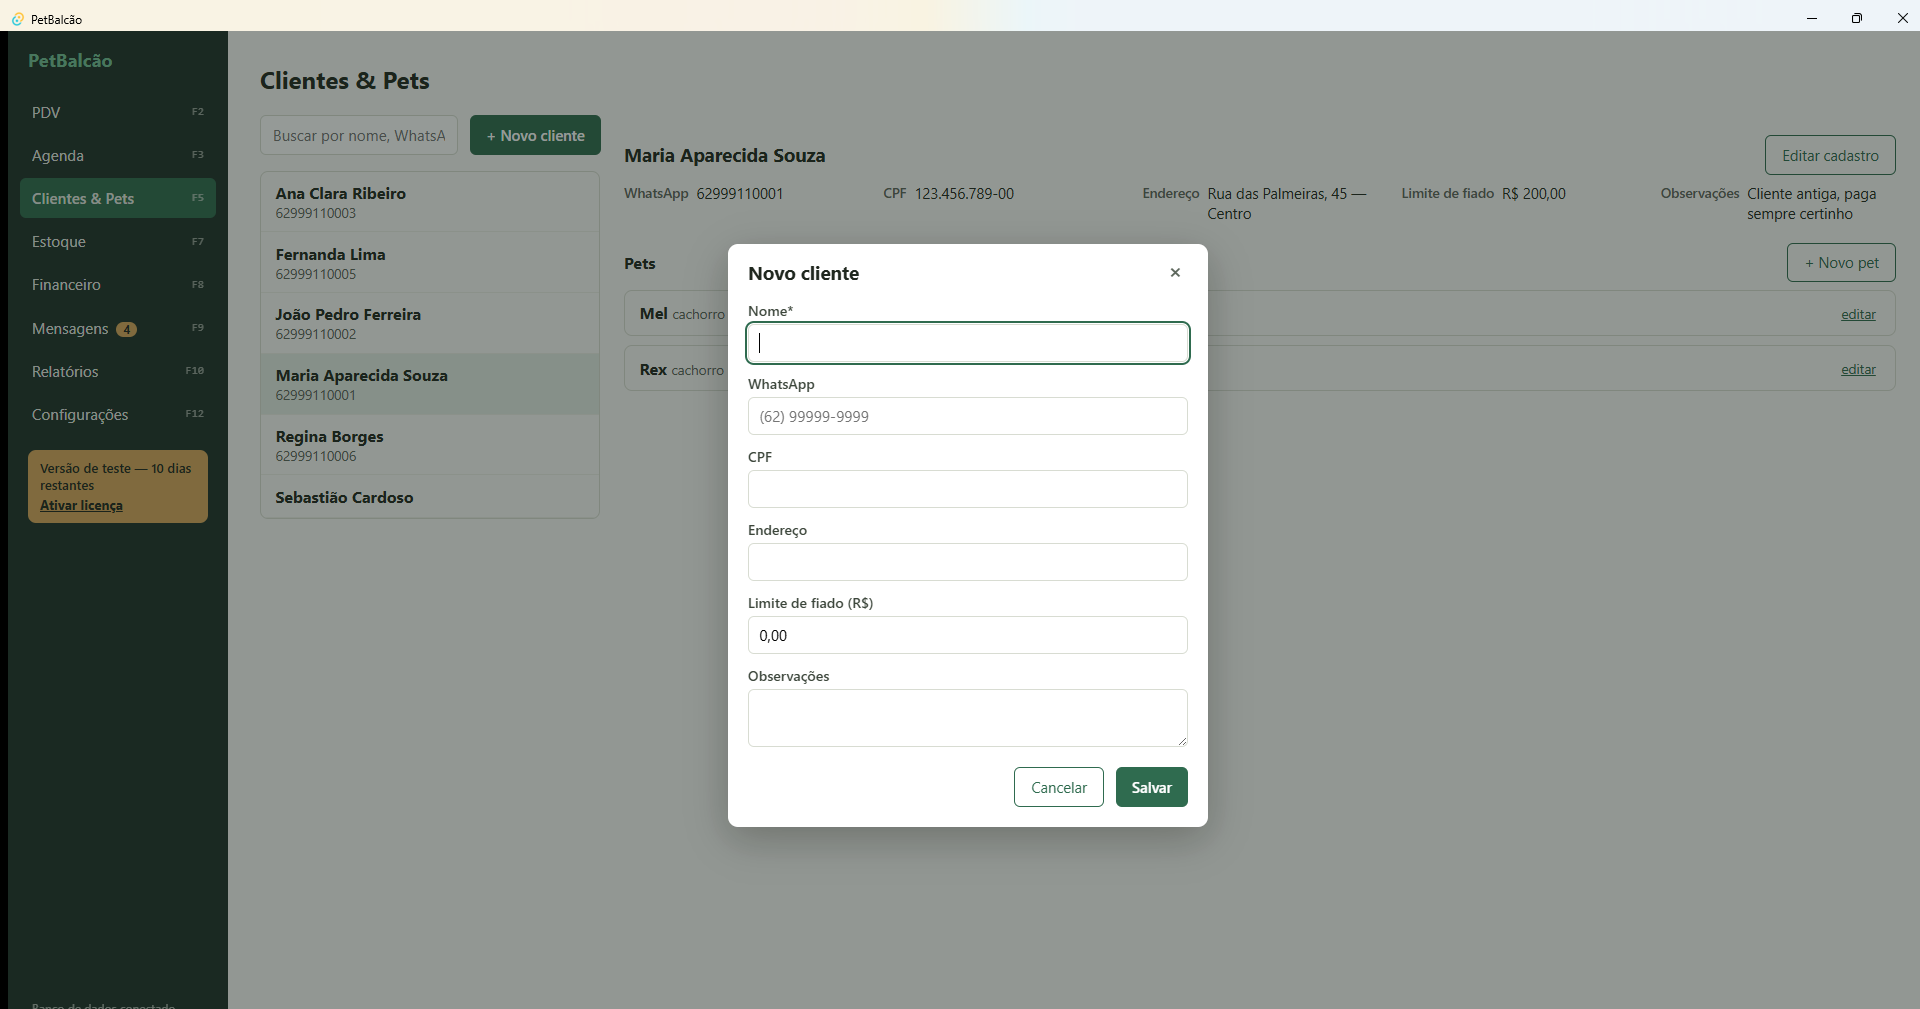Click the + Novo pet button

tap(1841, 262)
